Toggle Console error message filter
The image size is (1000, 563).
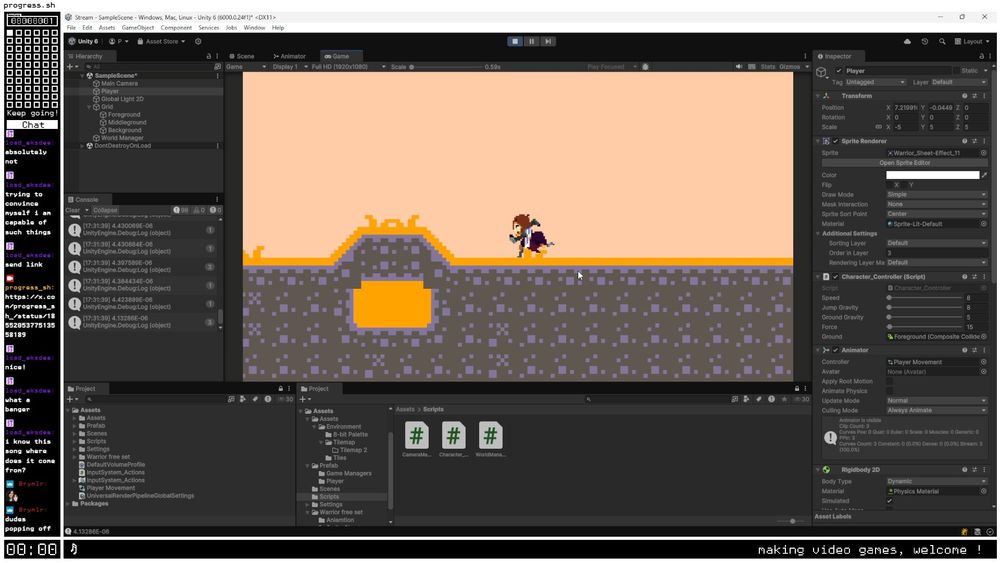point(215,210)
